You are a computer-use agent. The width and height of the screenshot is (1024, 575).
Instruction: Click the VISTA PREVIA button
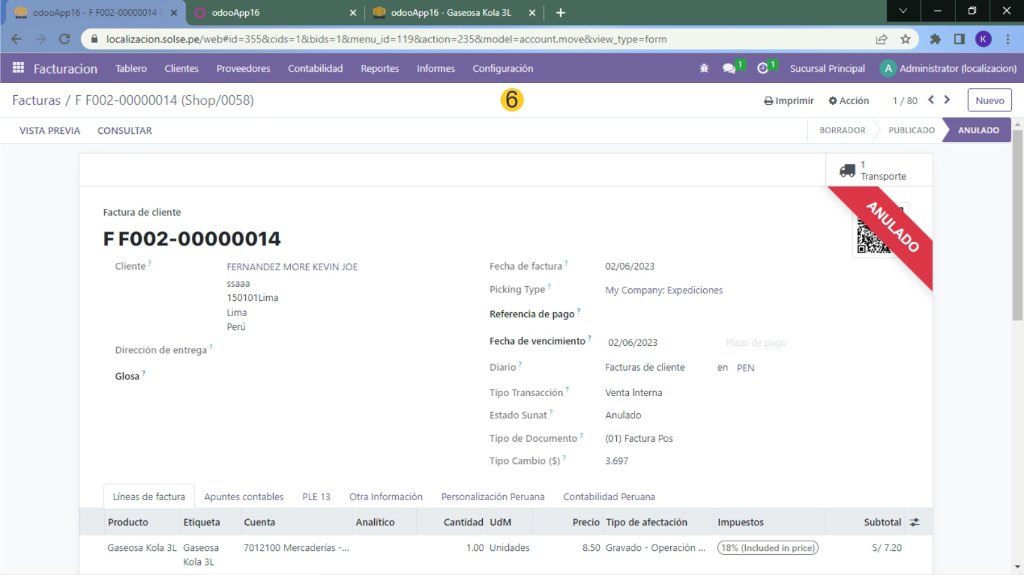coord(50,131)
